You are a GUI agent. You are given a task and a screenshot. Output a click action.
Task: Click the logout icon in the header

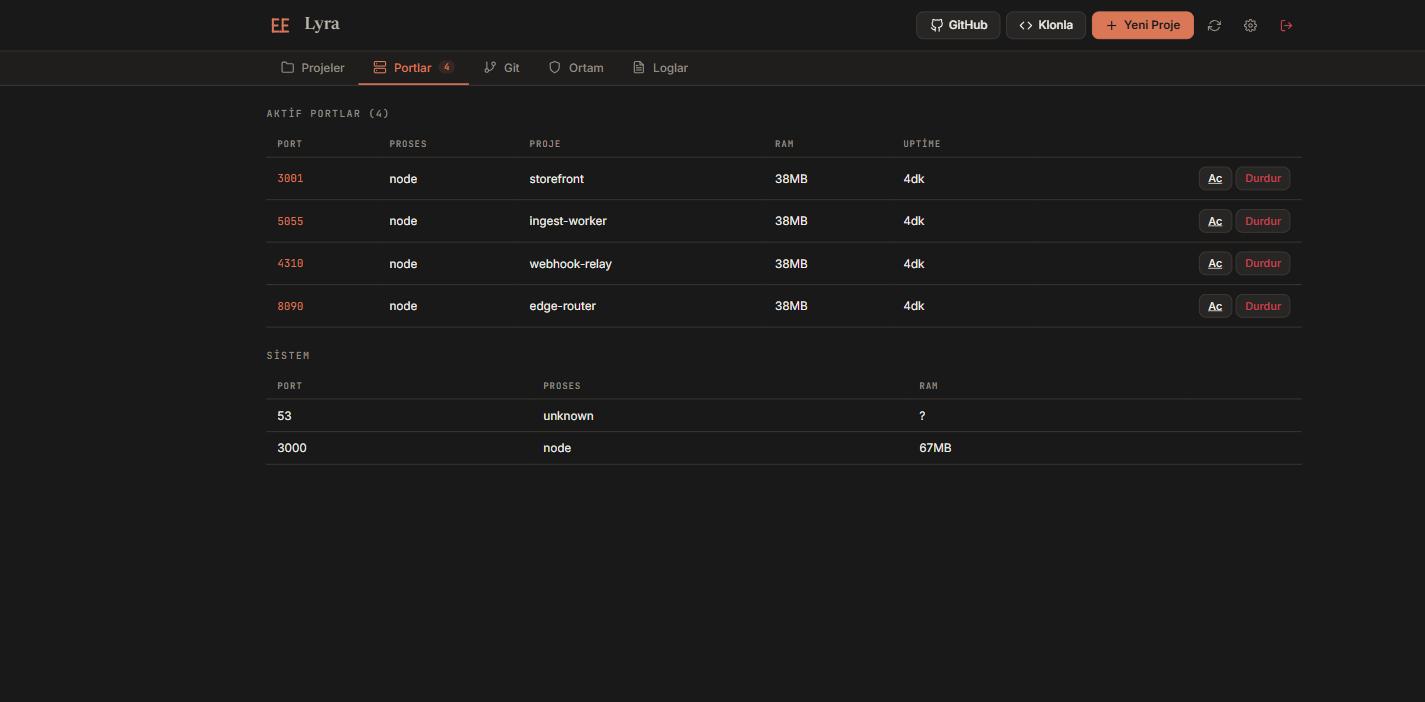point(1286,25)
